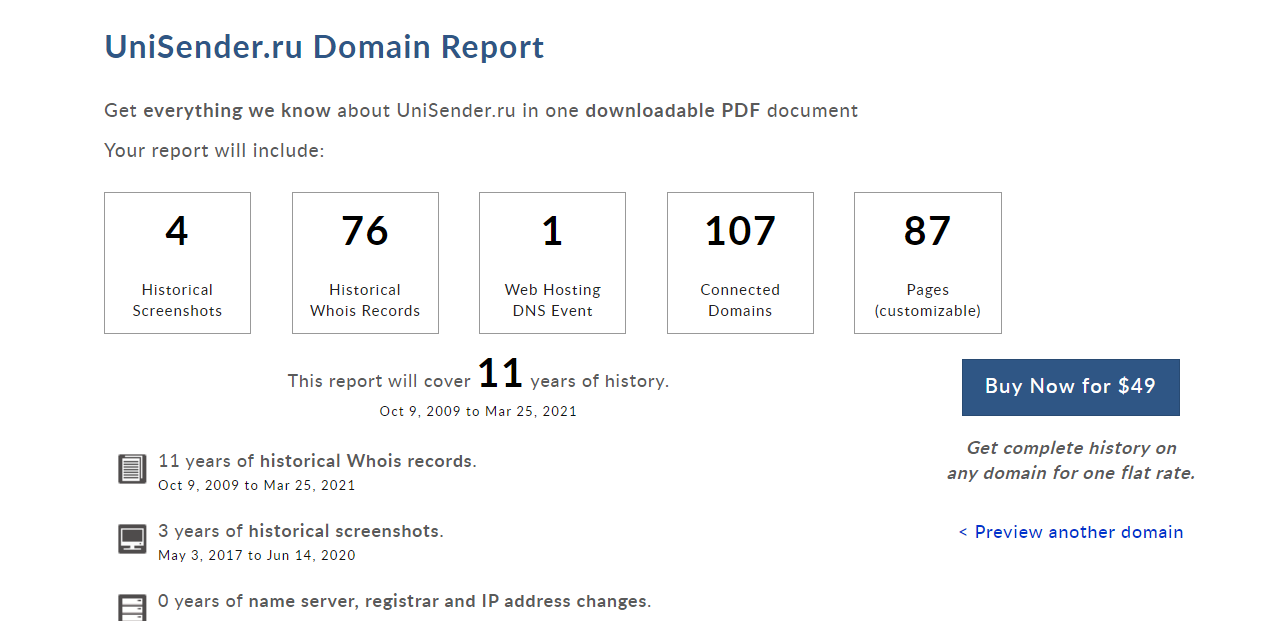The height and width of the screenshot is (633, 1284).
Task: Click the historical Whois records document icon
Action: tap(132, 468)
